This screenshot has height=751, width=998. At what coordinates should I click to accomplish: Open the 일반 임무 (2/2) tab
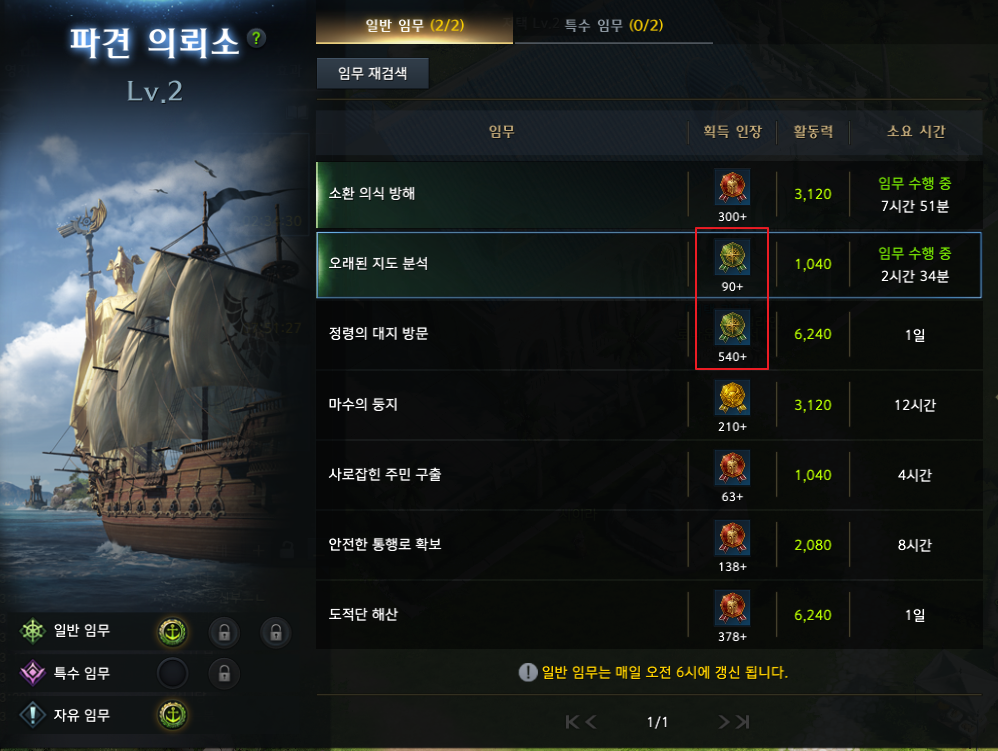coord(414,25)
